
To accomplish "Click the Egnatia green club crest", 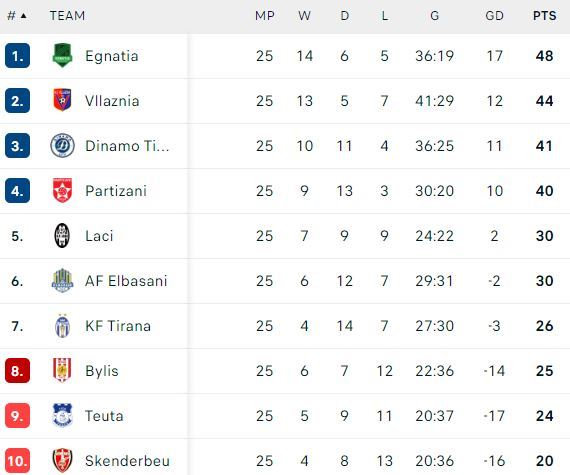I will pyautogui.click(x=62, y=56).
